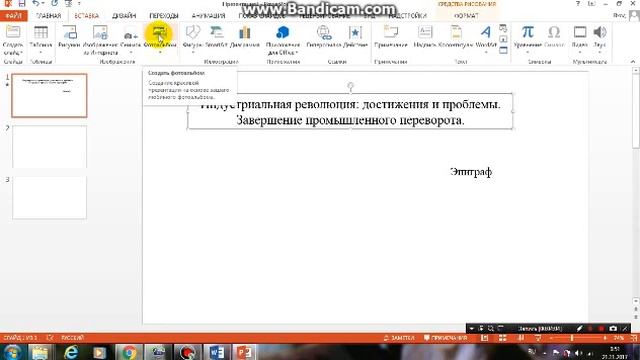
Task: Switch to Slide Sorter view in status bar
Action: (502, 338)
